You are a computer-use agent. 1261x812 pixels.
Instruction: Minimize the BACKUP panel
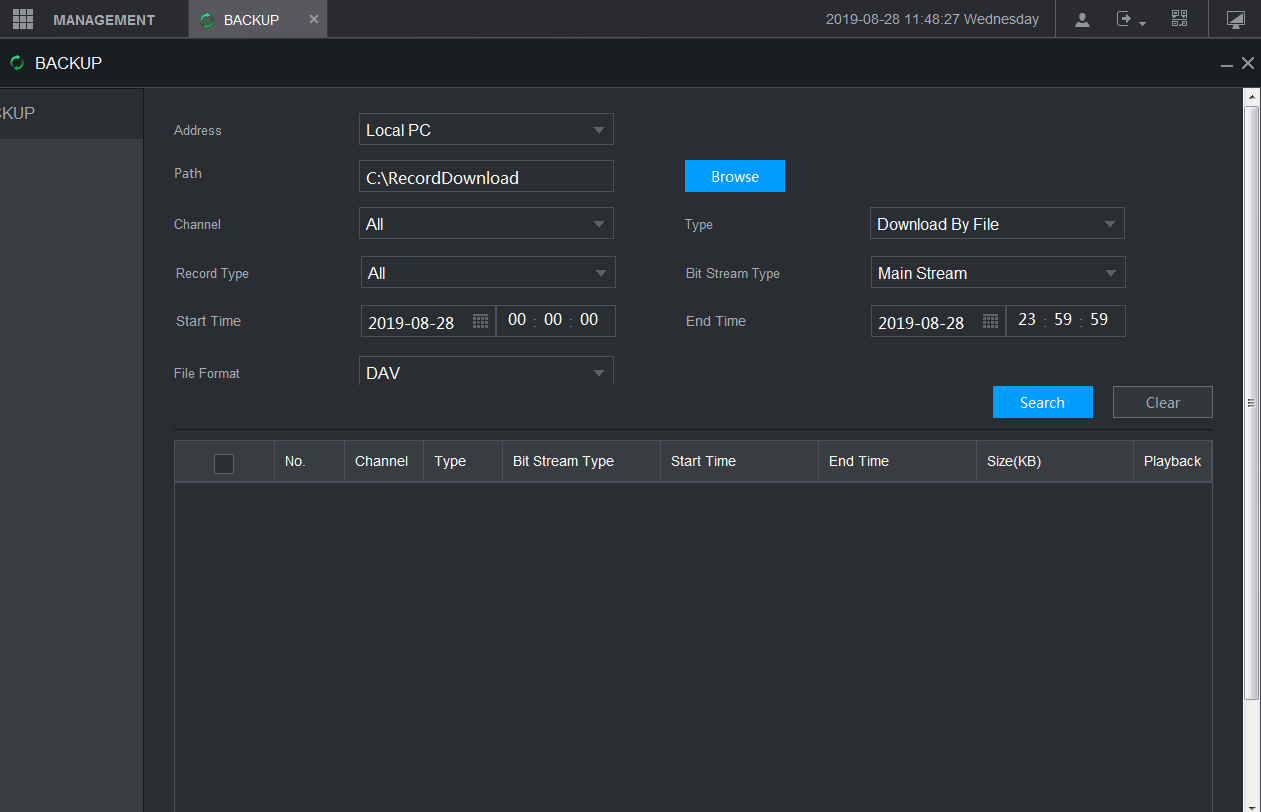[x=1227, y=64]
